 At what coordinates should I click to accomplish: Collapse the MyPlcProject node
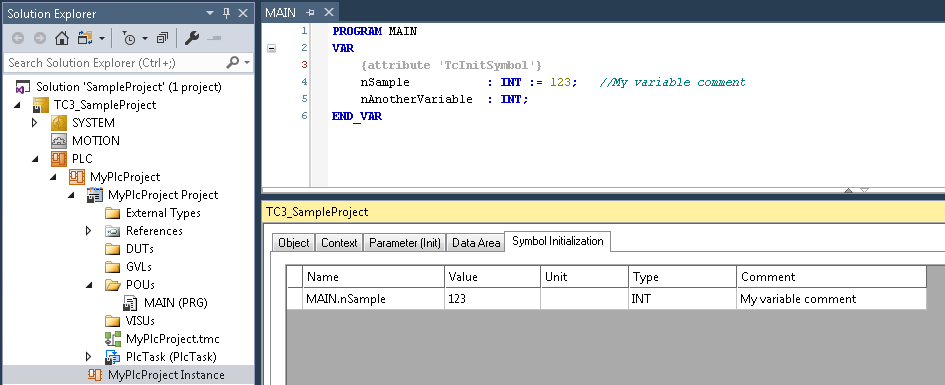52,177
